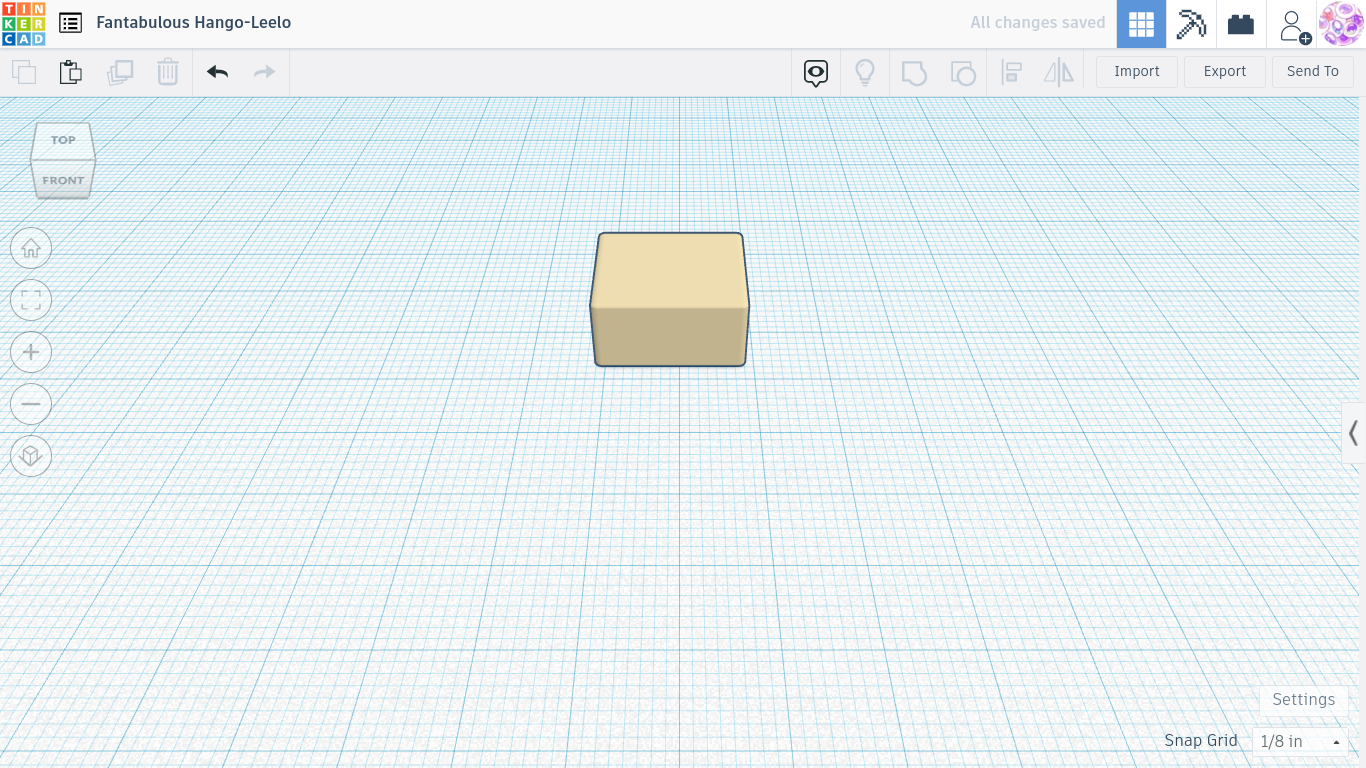Viewport: 1366px width, 768px height.
Task: Expand the collapsed shapes panel chevron
Action: coord(1354,433)
